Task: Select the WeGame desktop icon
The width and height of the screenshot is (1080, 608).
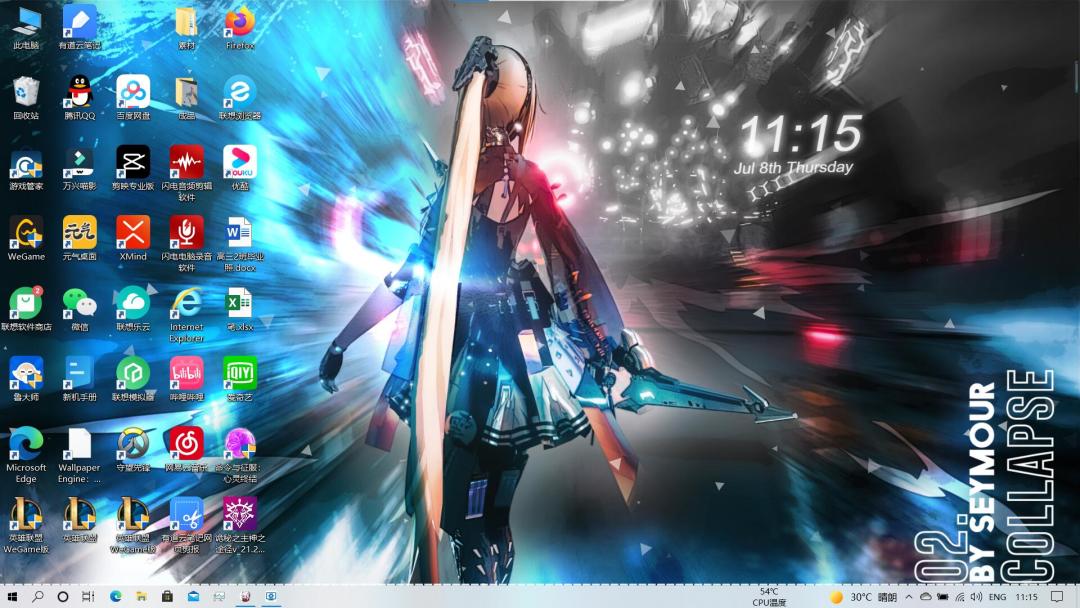Action: 26,236
